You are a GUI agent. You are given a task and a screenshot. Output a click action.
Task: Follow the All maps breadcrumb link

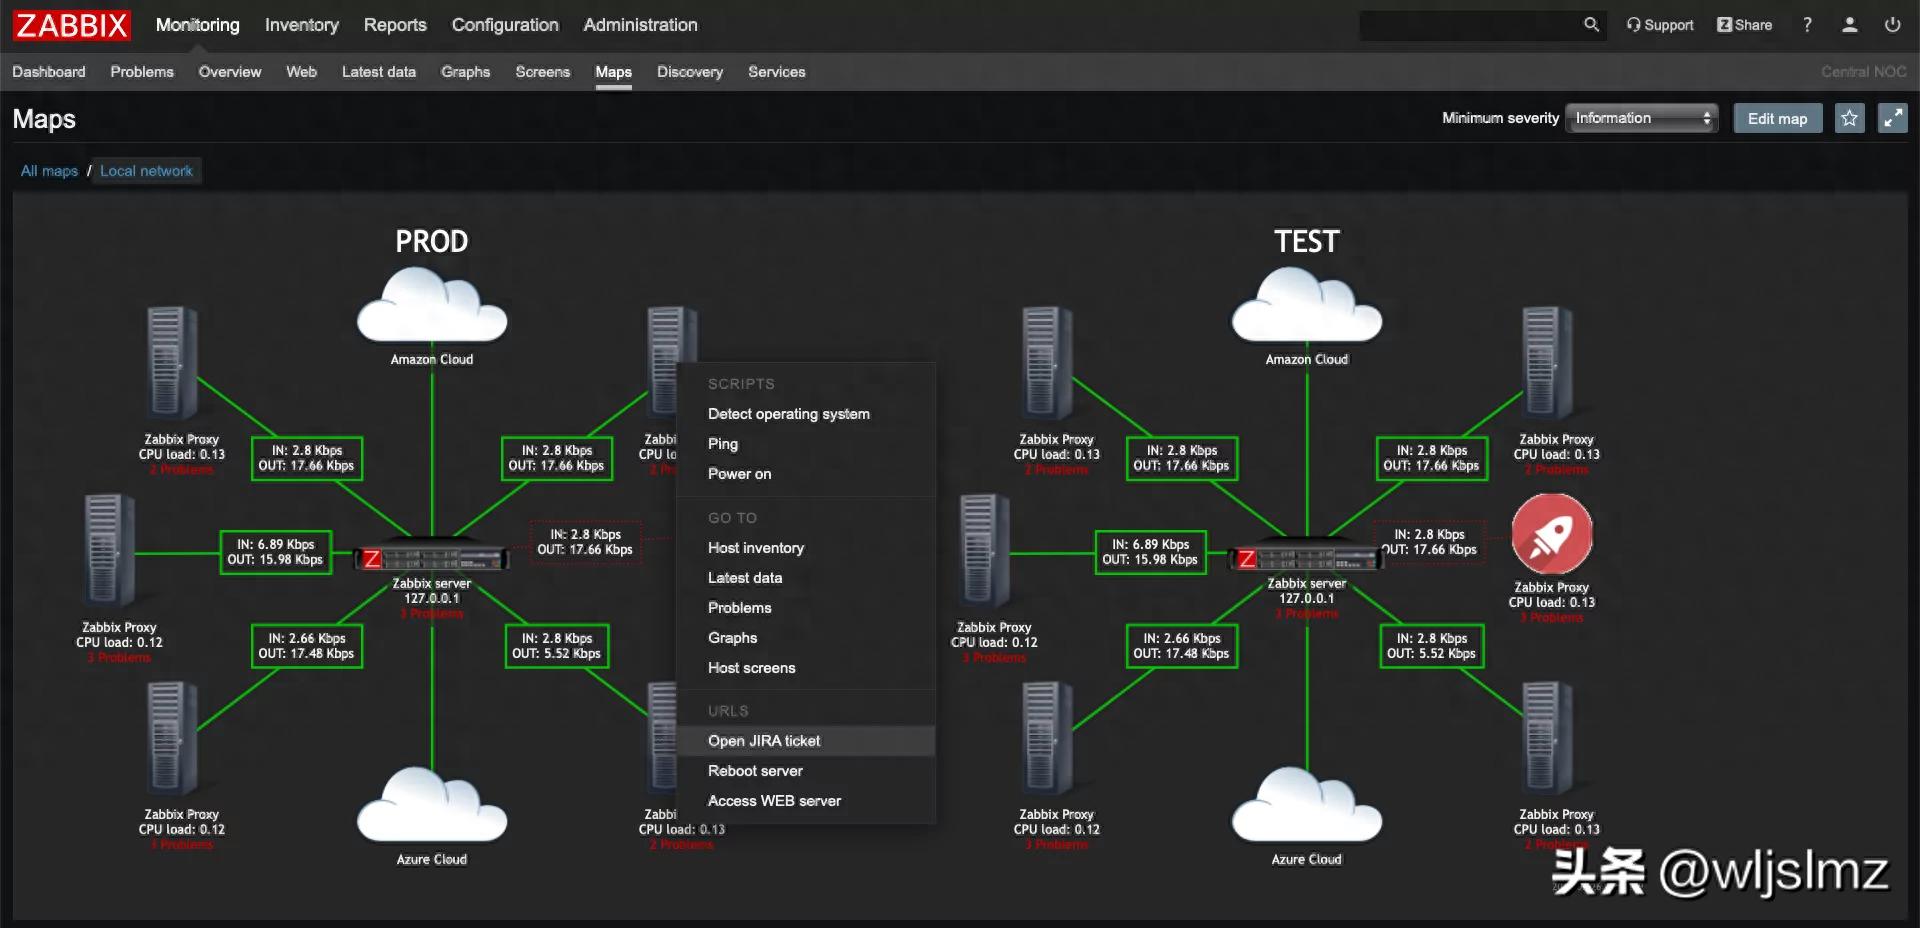tap(49, 171)
